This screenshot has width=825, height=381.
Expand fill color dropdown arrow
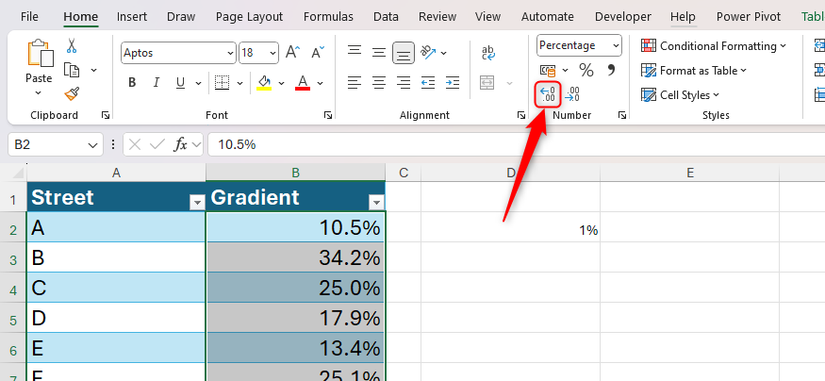click(x=281, y=83)
